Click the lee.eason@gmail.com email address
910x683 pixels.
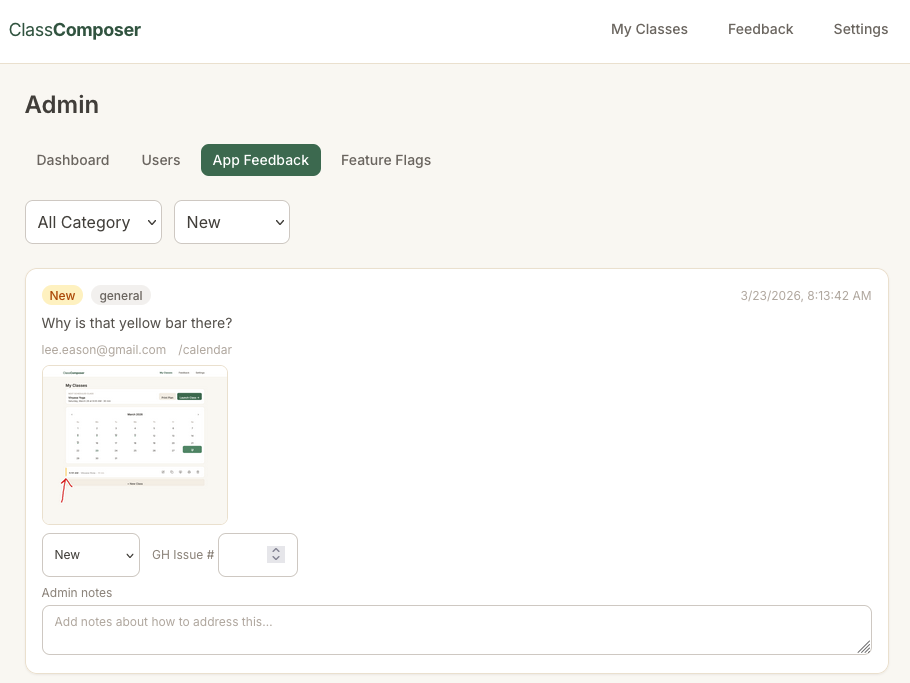pos(103,349)
